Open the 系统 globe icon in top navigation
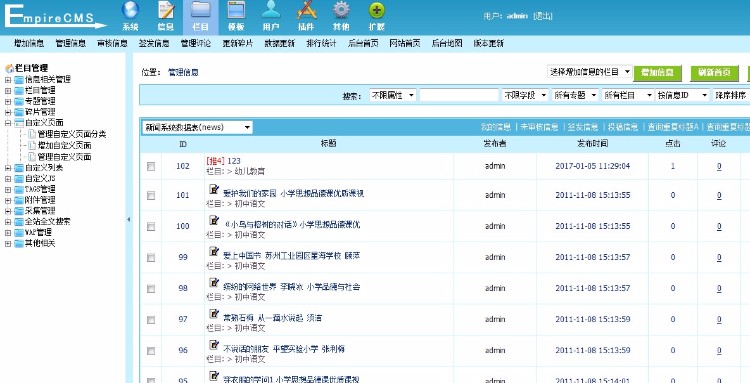Viewport: 750px width, 383px height. click(130, 10)
